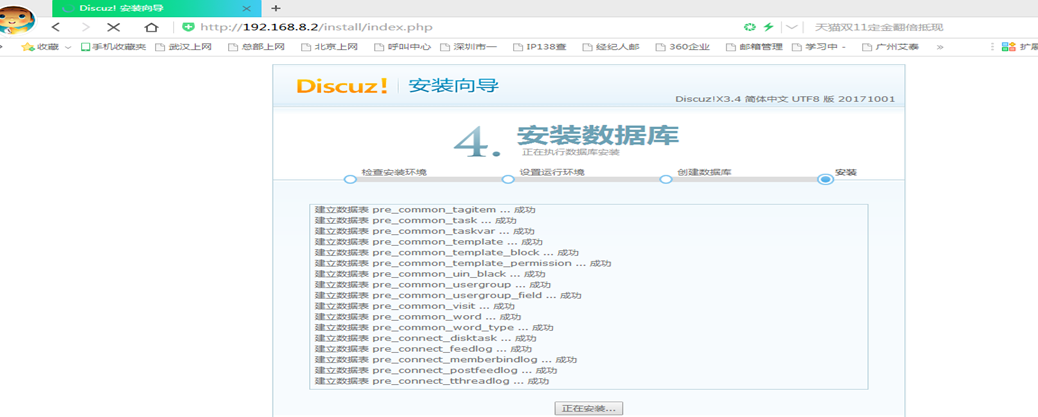
Task: Close the Discuz! 安装向导 tab
Action: coord(246,9)
